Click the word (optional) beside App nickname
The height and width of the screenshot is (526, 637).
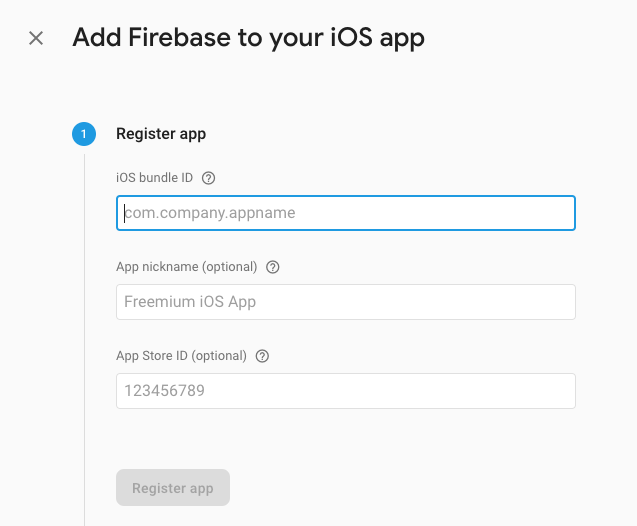point(230,267)
